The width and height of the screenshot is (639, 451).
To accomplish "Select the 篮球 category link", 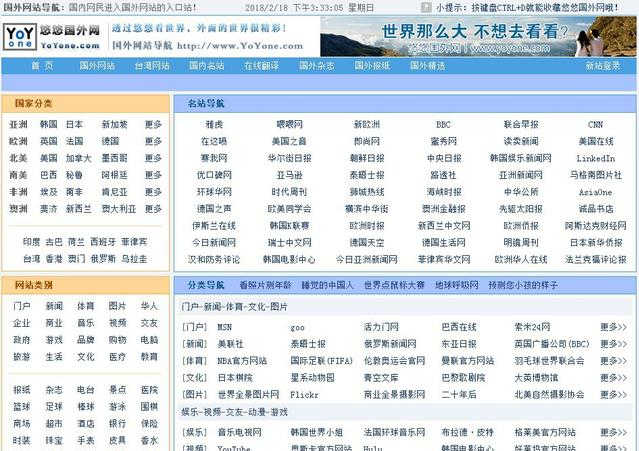I will pyautogui.click(x=22, y=407).
